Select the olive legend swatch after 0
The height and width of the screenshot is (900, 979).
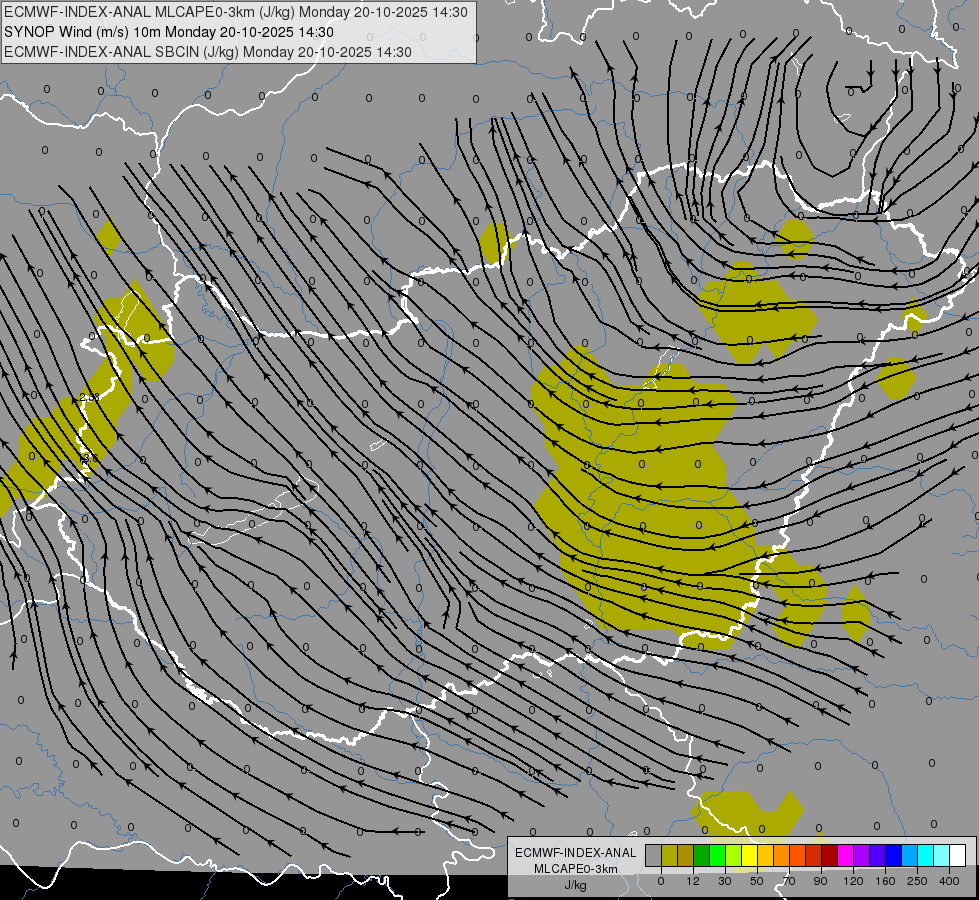point(669,855)
